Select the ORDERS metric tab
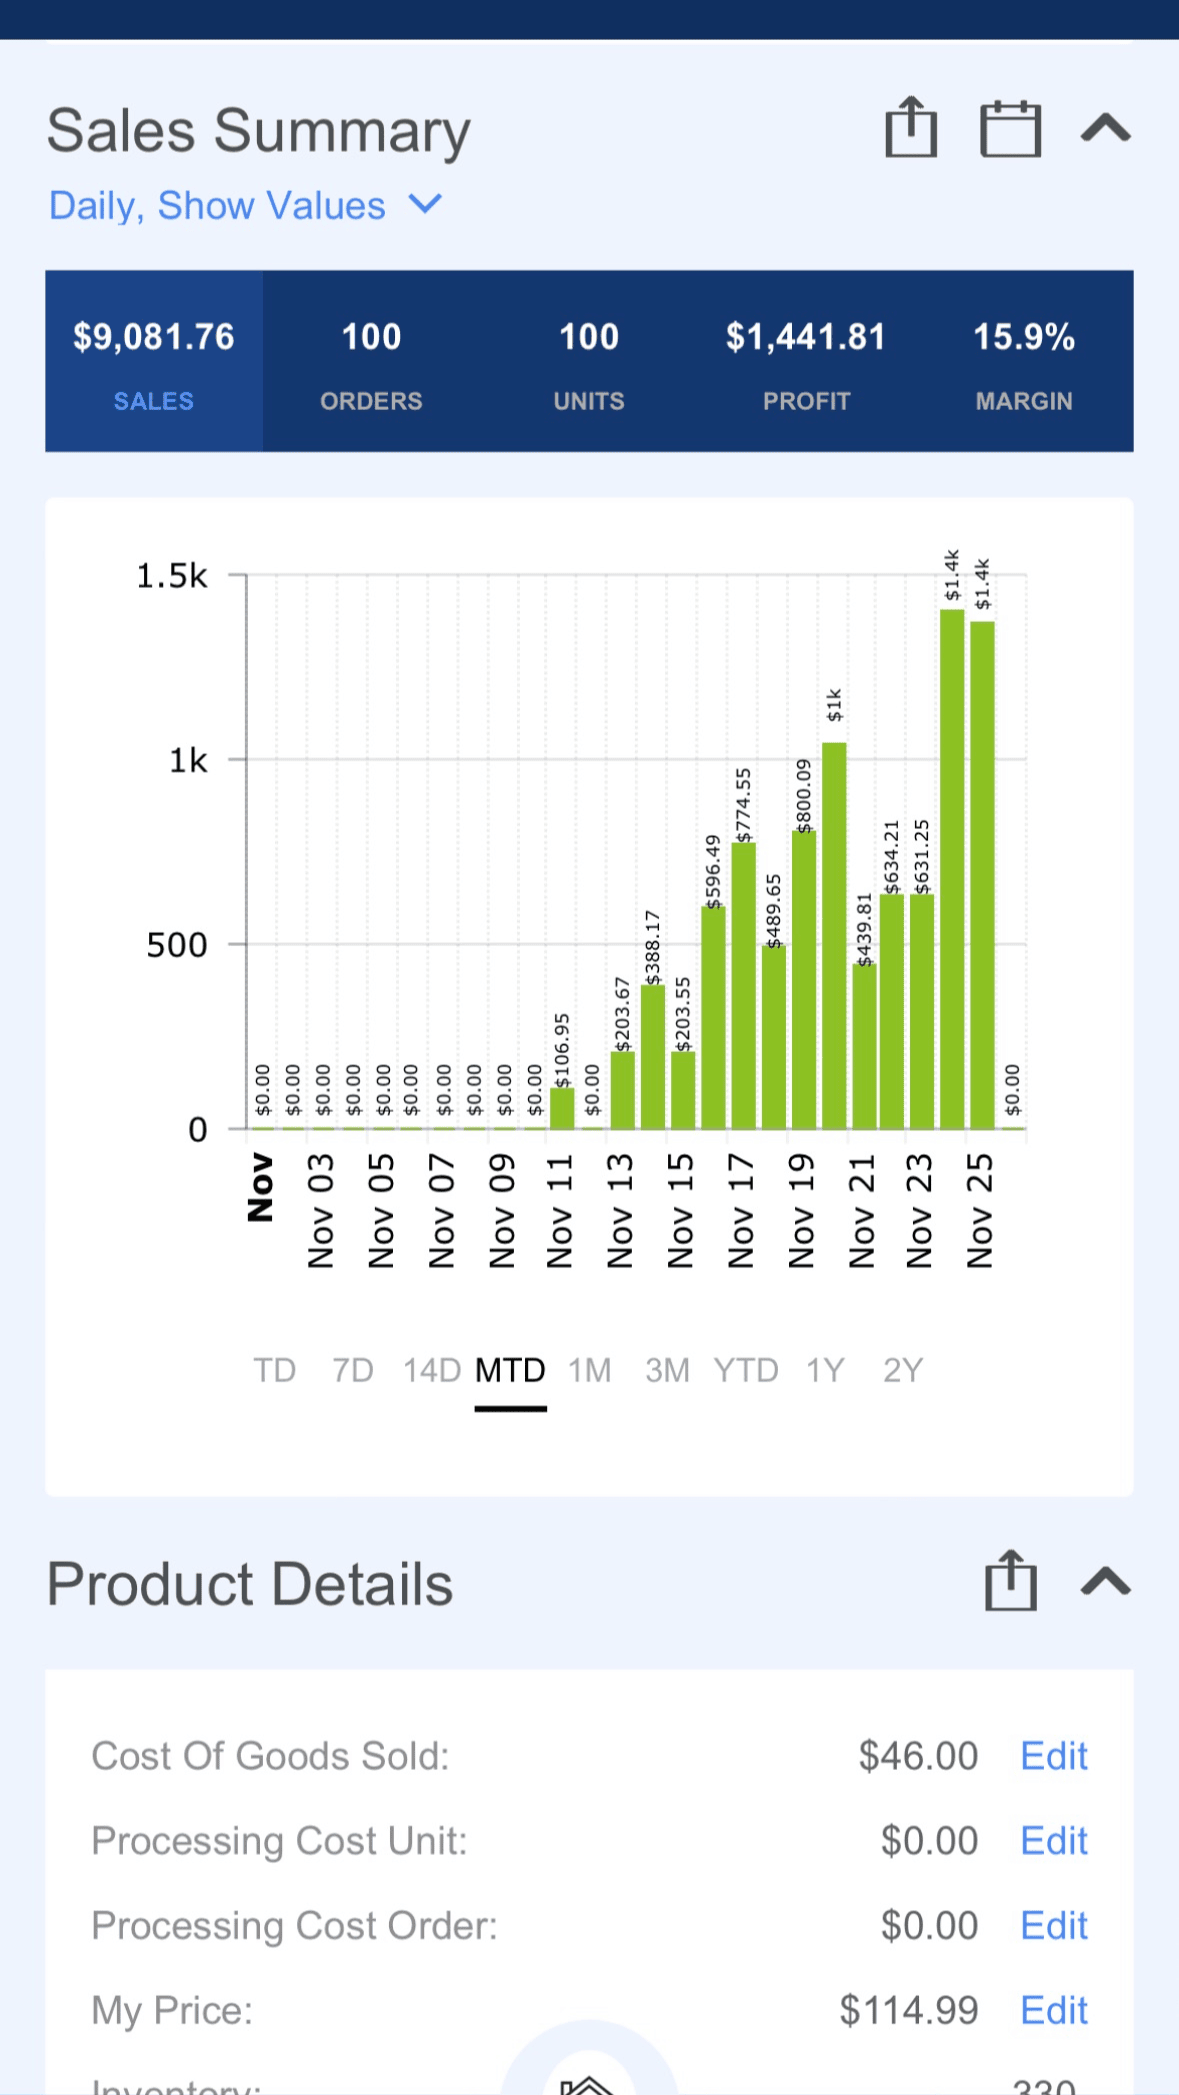 click(371, 361)
